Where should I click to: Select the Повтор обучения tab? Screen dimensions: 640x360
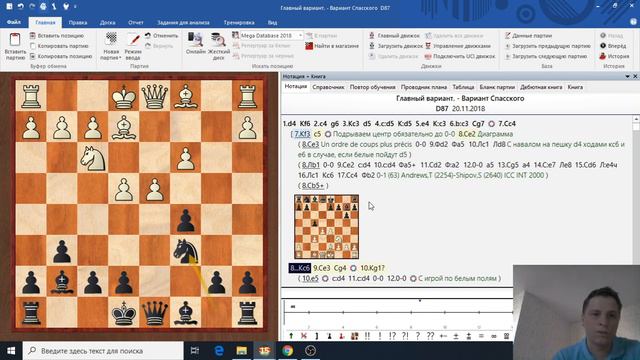[x=373, y=87]
